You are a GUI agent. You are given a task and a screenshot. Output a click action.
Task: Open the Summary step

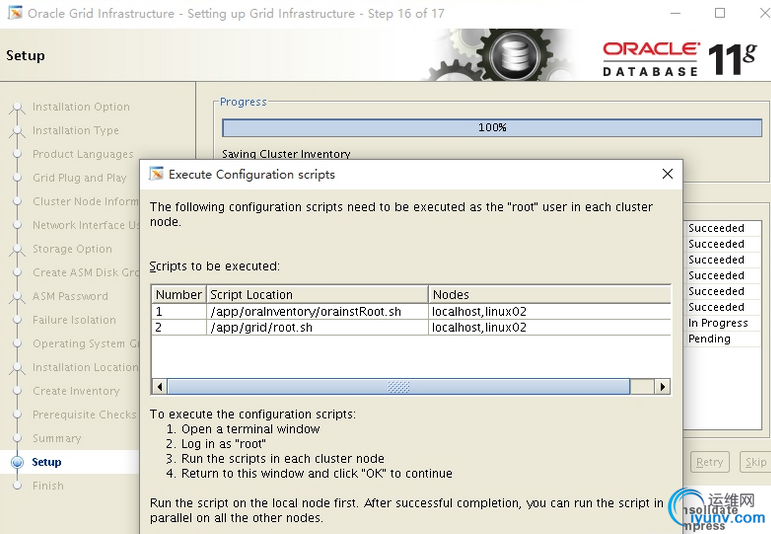pyautogui.click(x=57, y=438)
